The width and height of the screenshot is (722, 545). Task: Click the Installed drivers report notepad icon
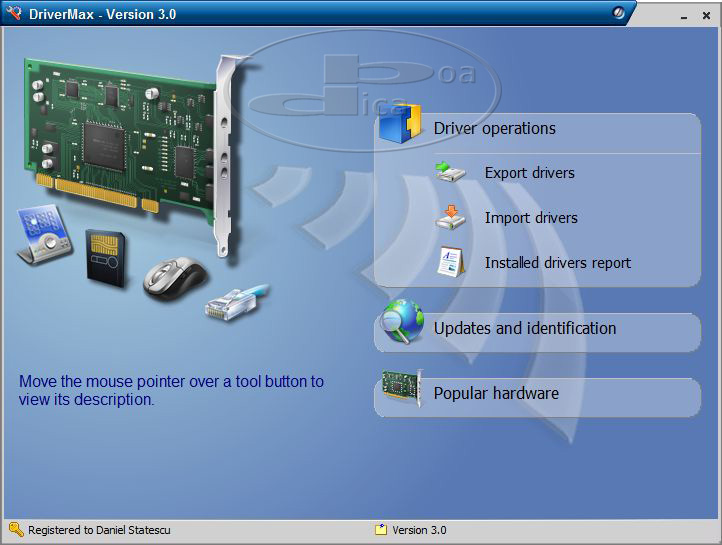coord(451,262)
